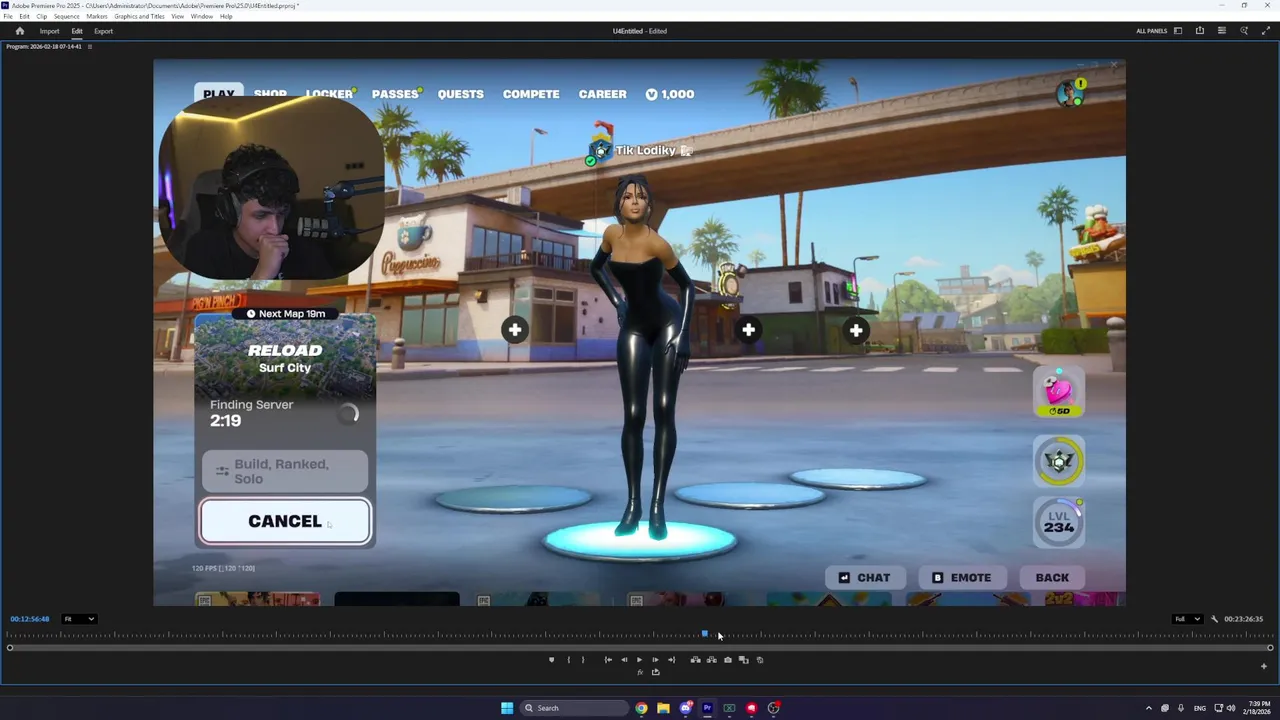Click the blue playhead marker on time ruler

705,634
